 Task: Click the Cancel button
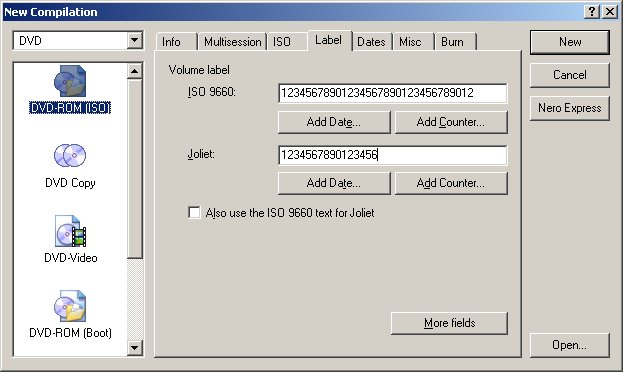(570, 75)
